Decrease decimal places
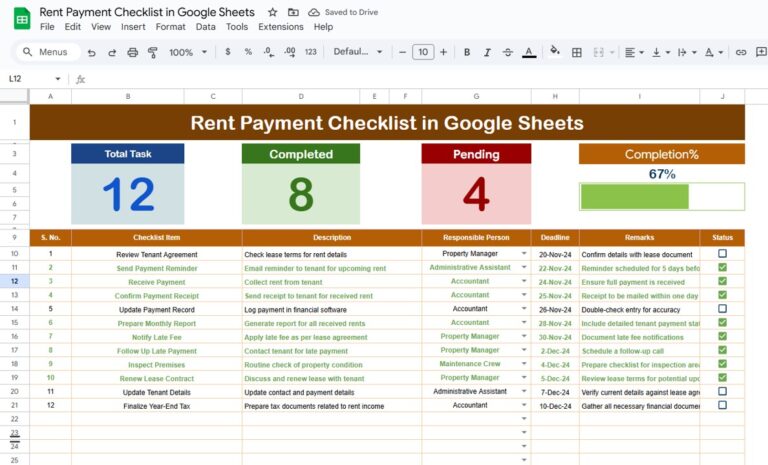 point(268,52)
